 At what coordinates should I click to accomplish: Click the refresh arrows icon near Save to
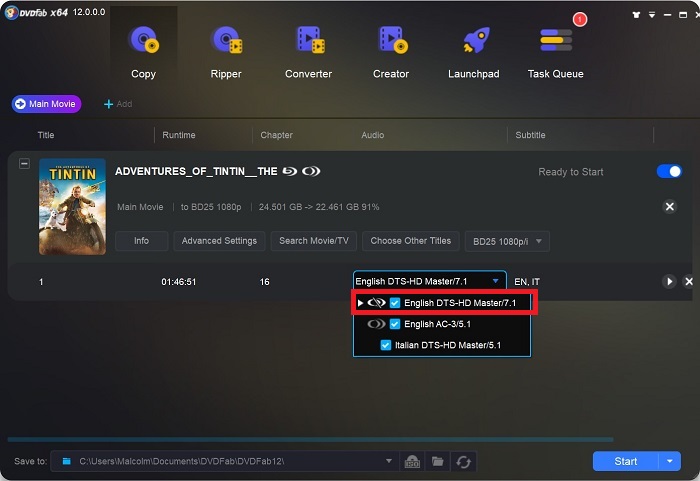pos(463,462)
